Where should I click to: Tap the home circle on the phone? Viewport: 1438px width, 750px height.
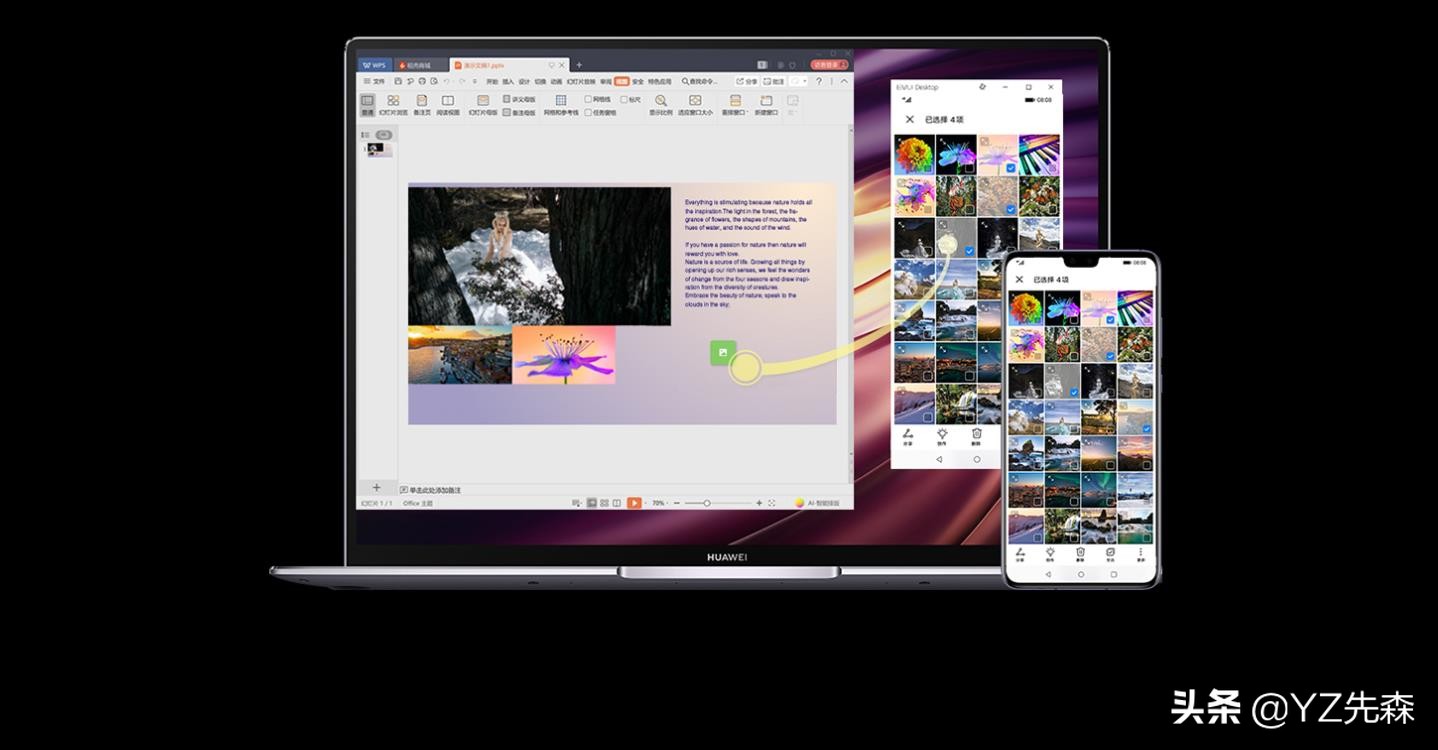(x=1082, y=575)
